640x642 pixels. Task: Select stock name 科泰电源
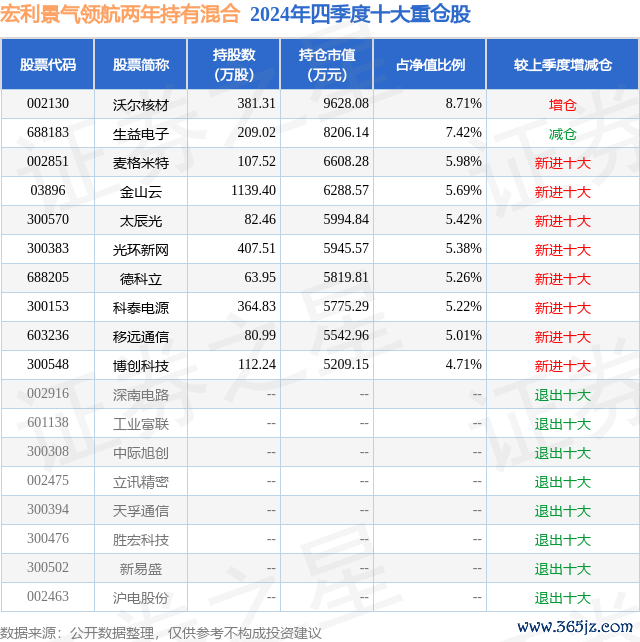[141, 308]
